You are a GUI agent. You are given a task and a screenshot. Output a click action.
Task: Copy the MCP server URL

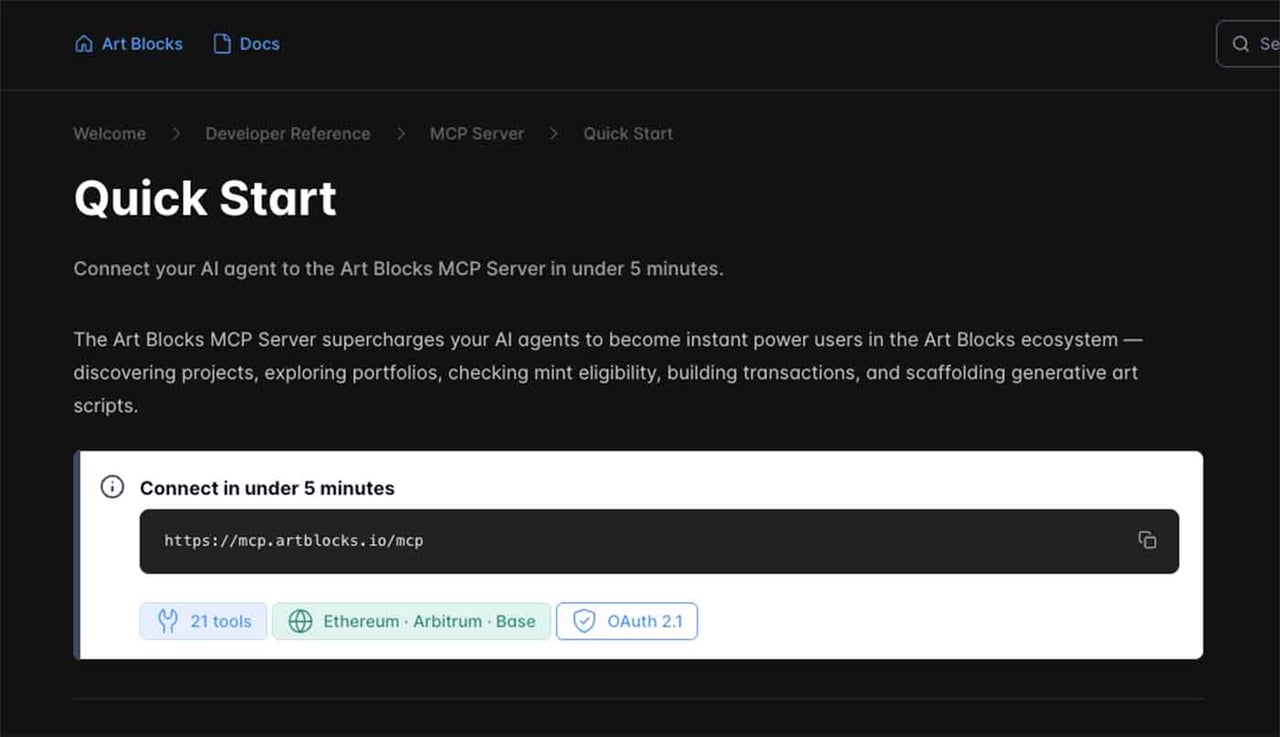[x=1147, y=540]
